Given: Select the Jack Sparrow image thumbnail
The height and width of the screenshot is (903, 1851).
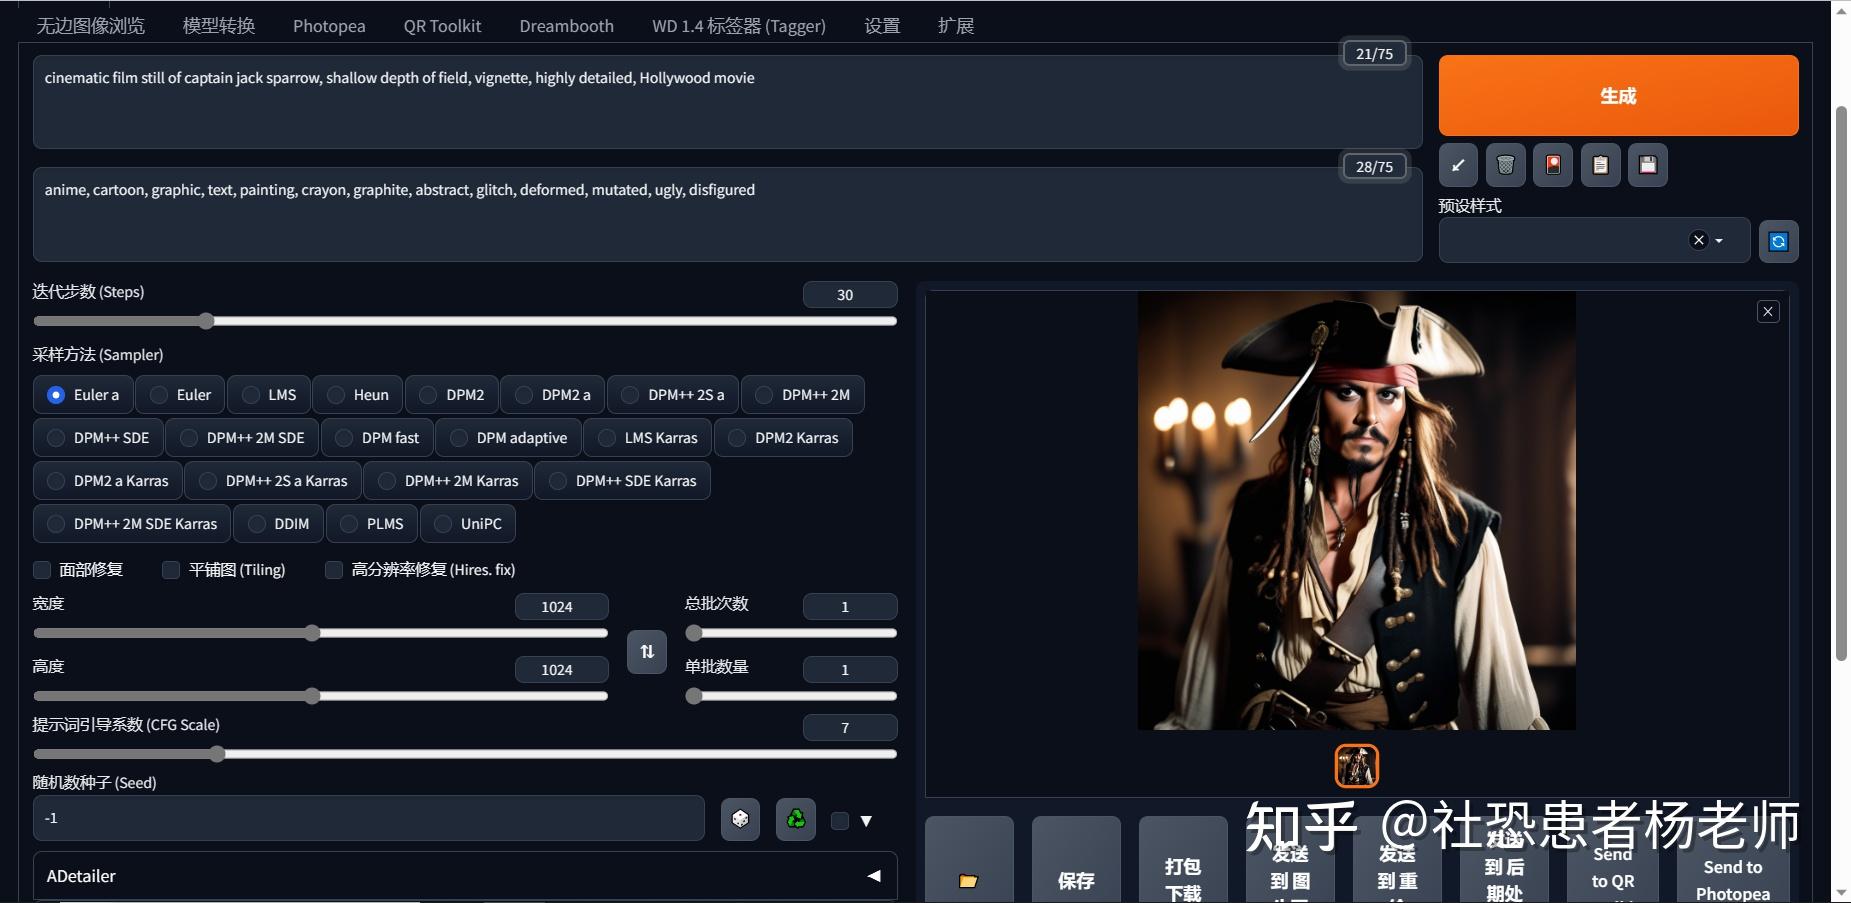Looking at the screenshot, I should pyautogui.click(x=1356, y=765).
